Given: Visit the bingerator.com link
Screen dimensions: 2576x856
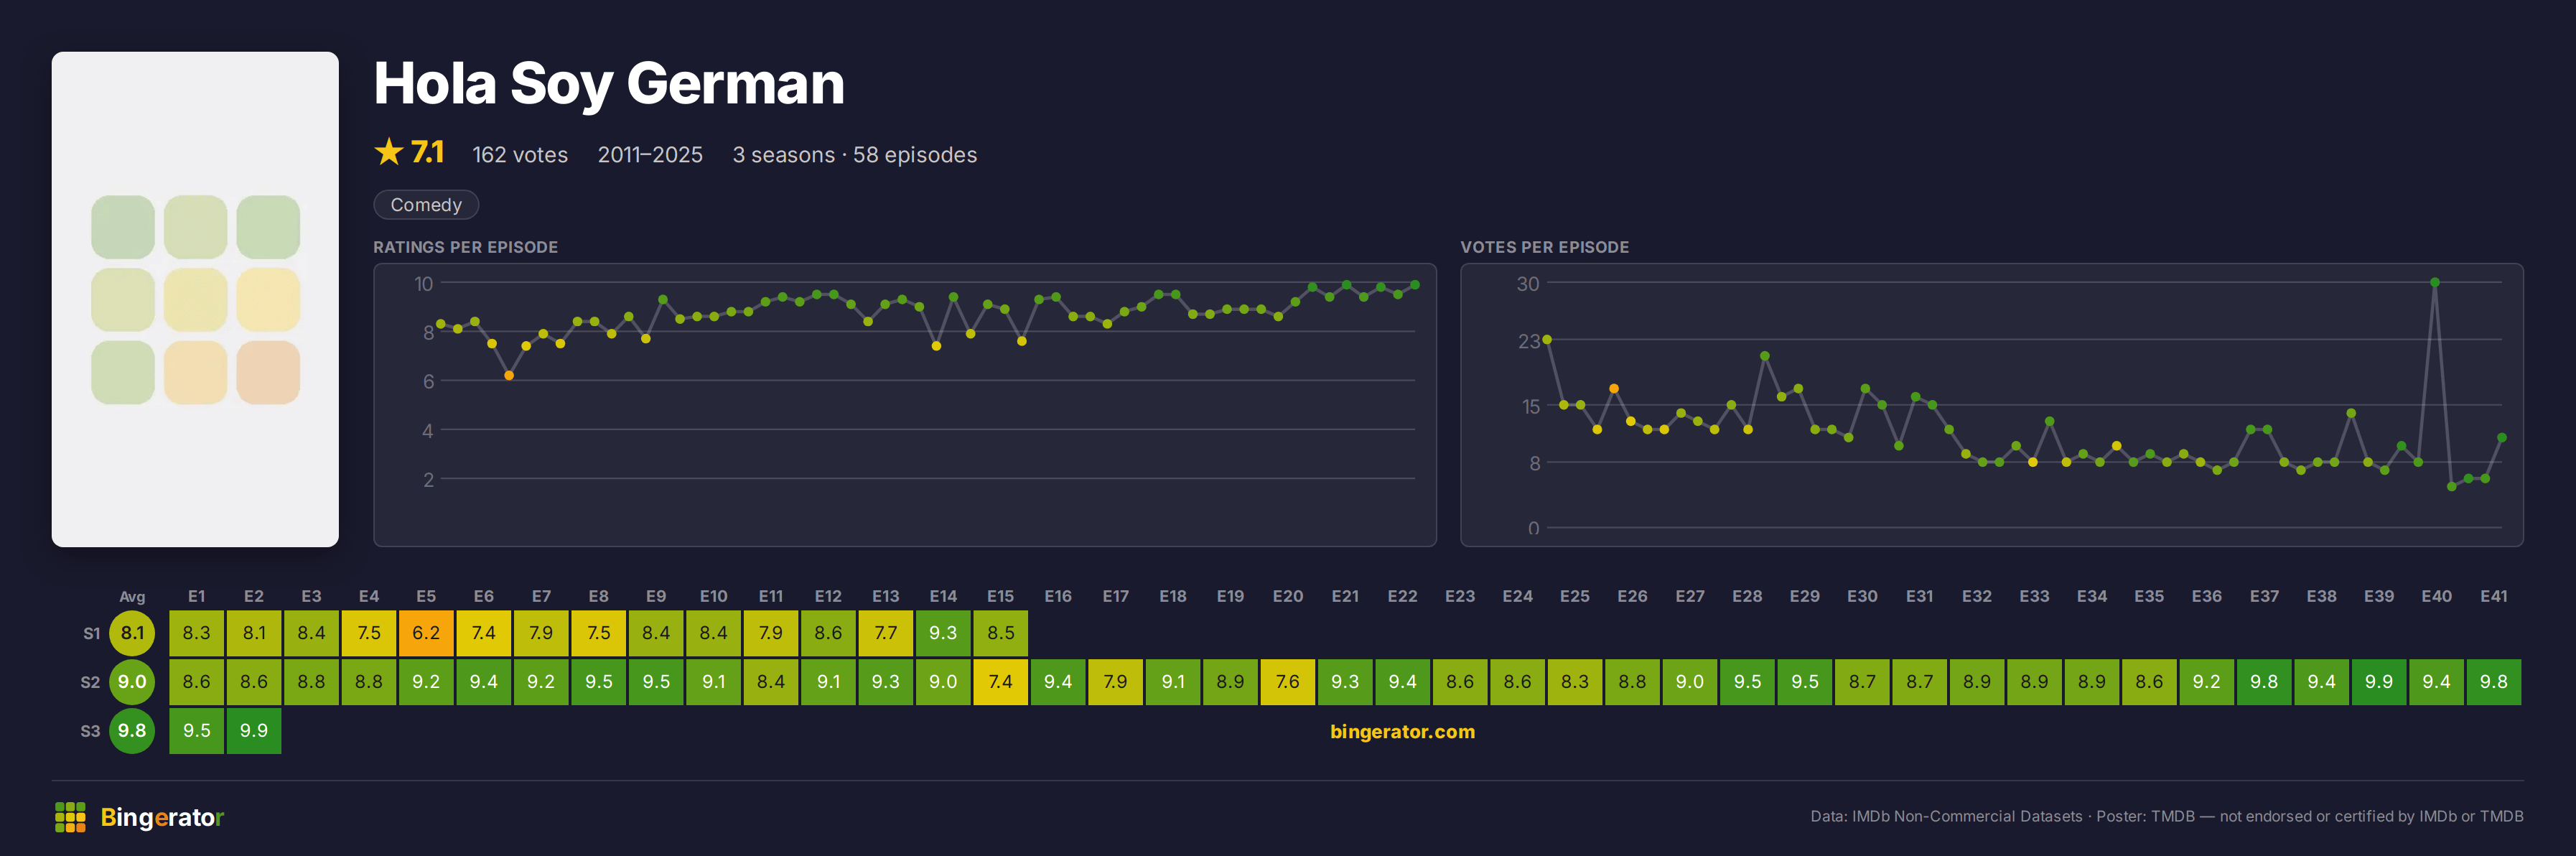Looking at the screenshot, I should [1402, 732].
